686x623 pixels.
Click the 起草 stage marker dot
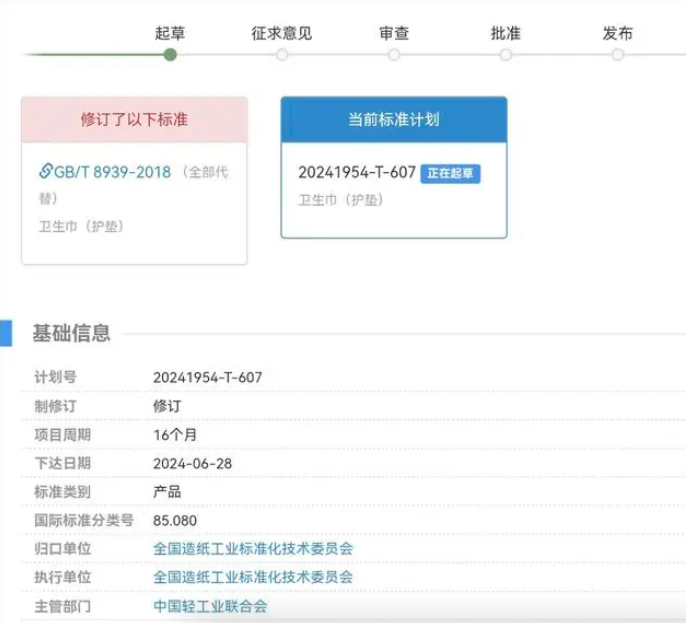[x=170, y=54]
